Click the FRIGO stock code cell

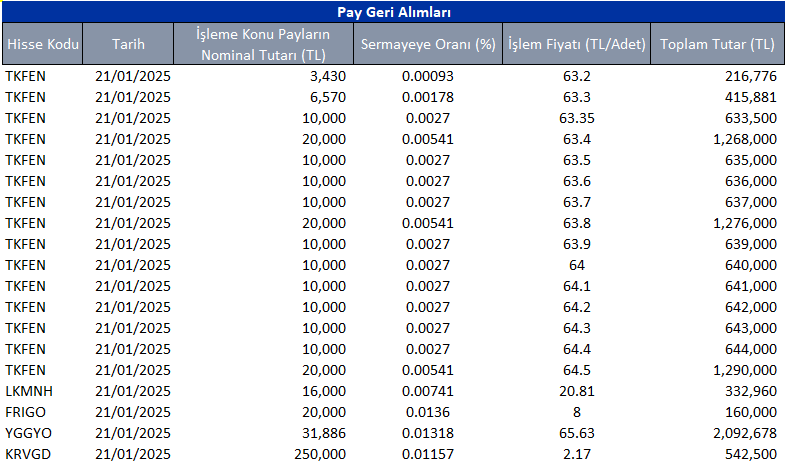[25, 412]
